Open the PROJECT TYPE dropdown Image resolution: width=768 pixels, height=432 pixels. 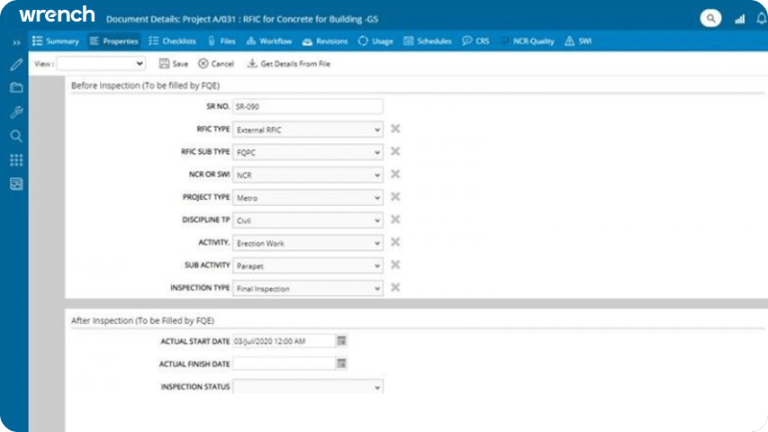(x=308, y=198)
